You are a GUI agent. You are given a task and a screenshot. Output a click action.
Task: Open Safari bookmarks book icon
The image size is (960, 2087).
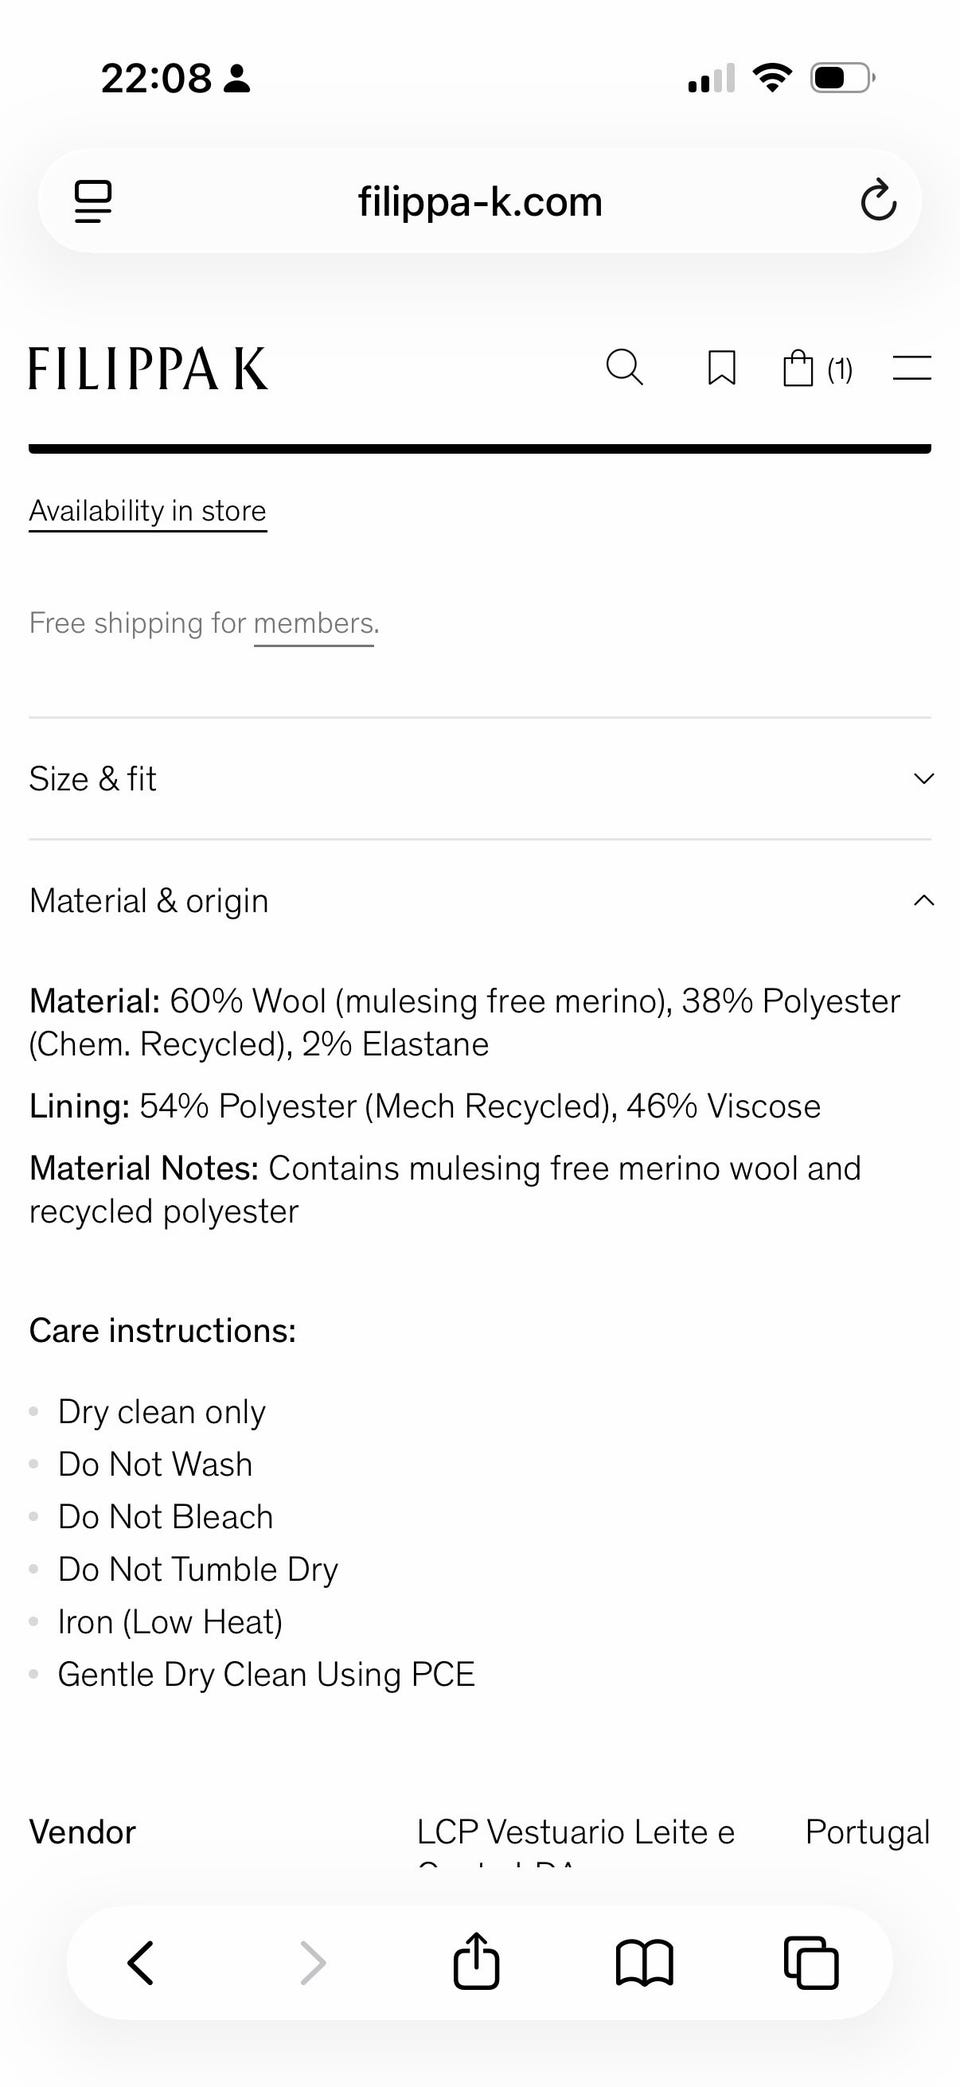(x=644, y=1962)
